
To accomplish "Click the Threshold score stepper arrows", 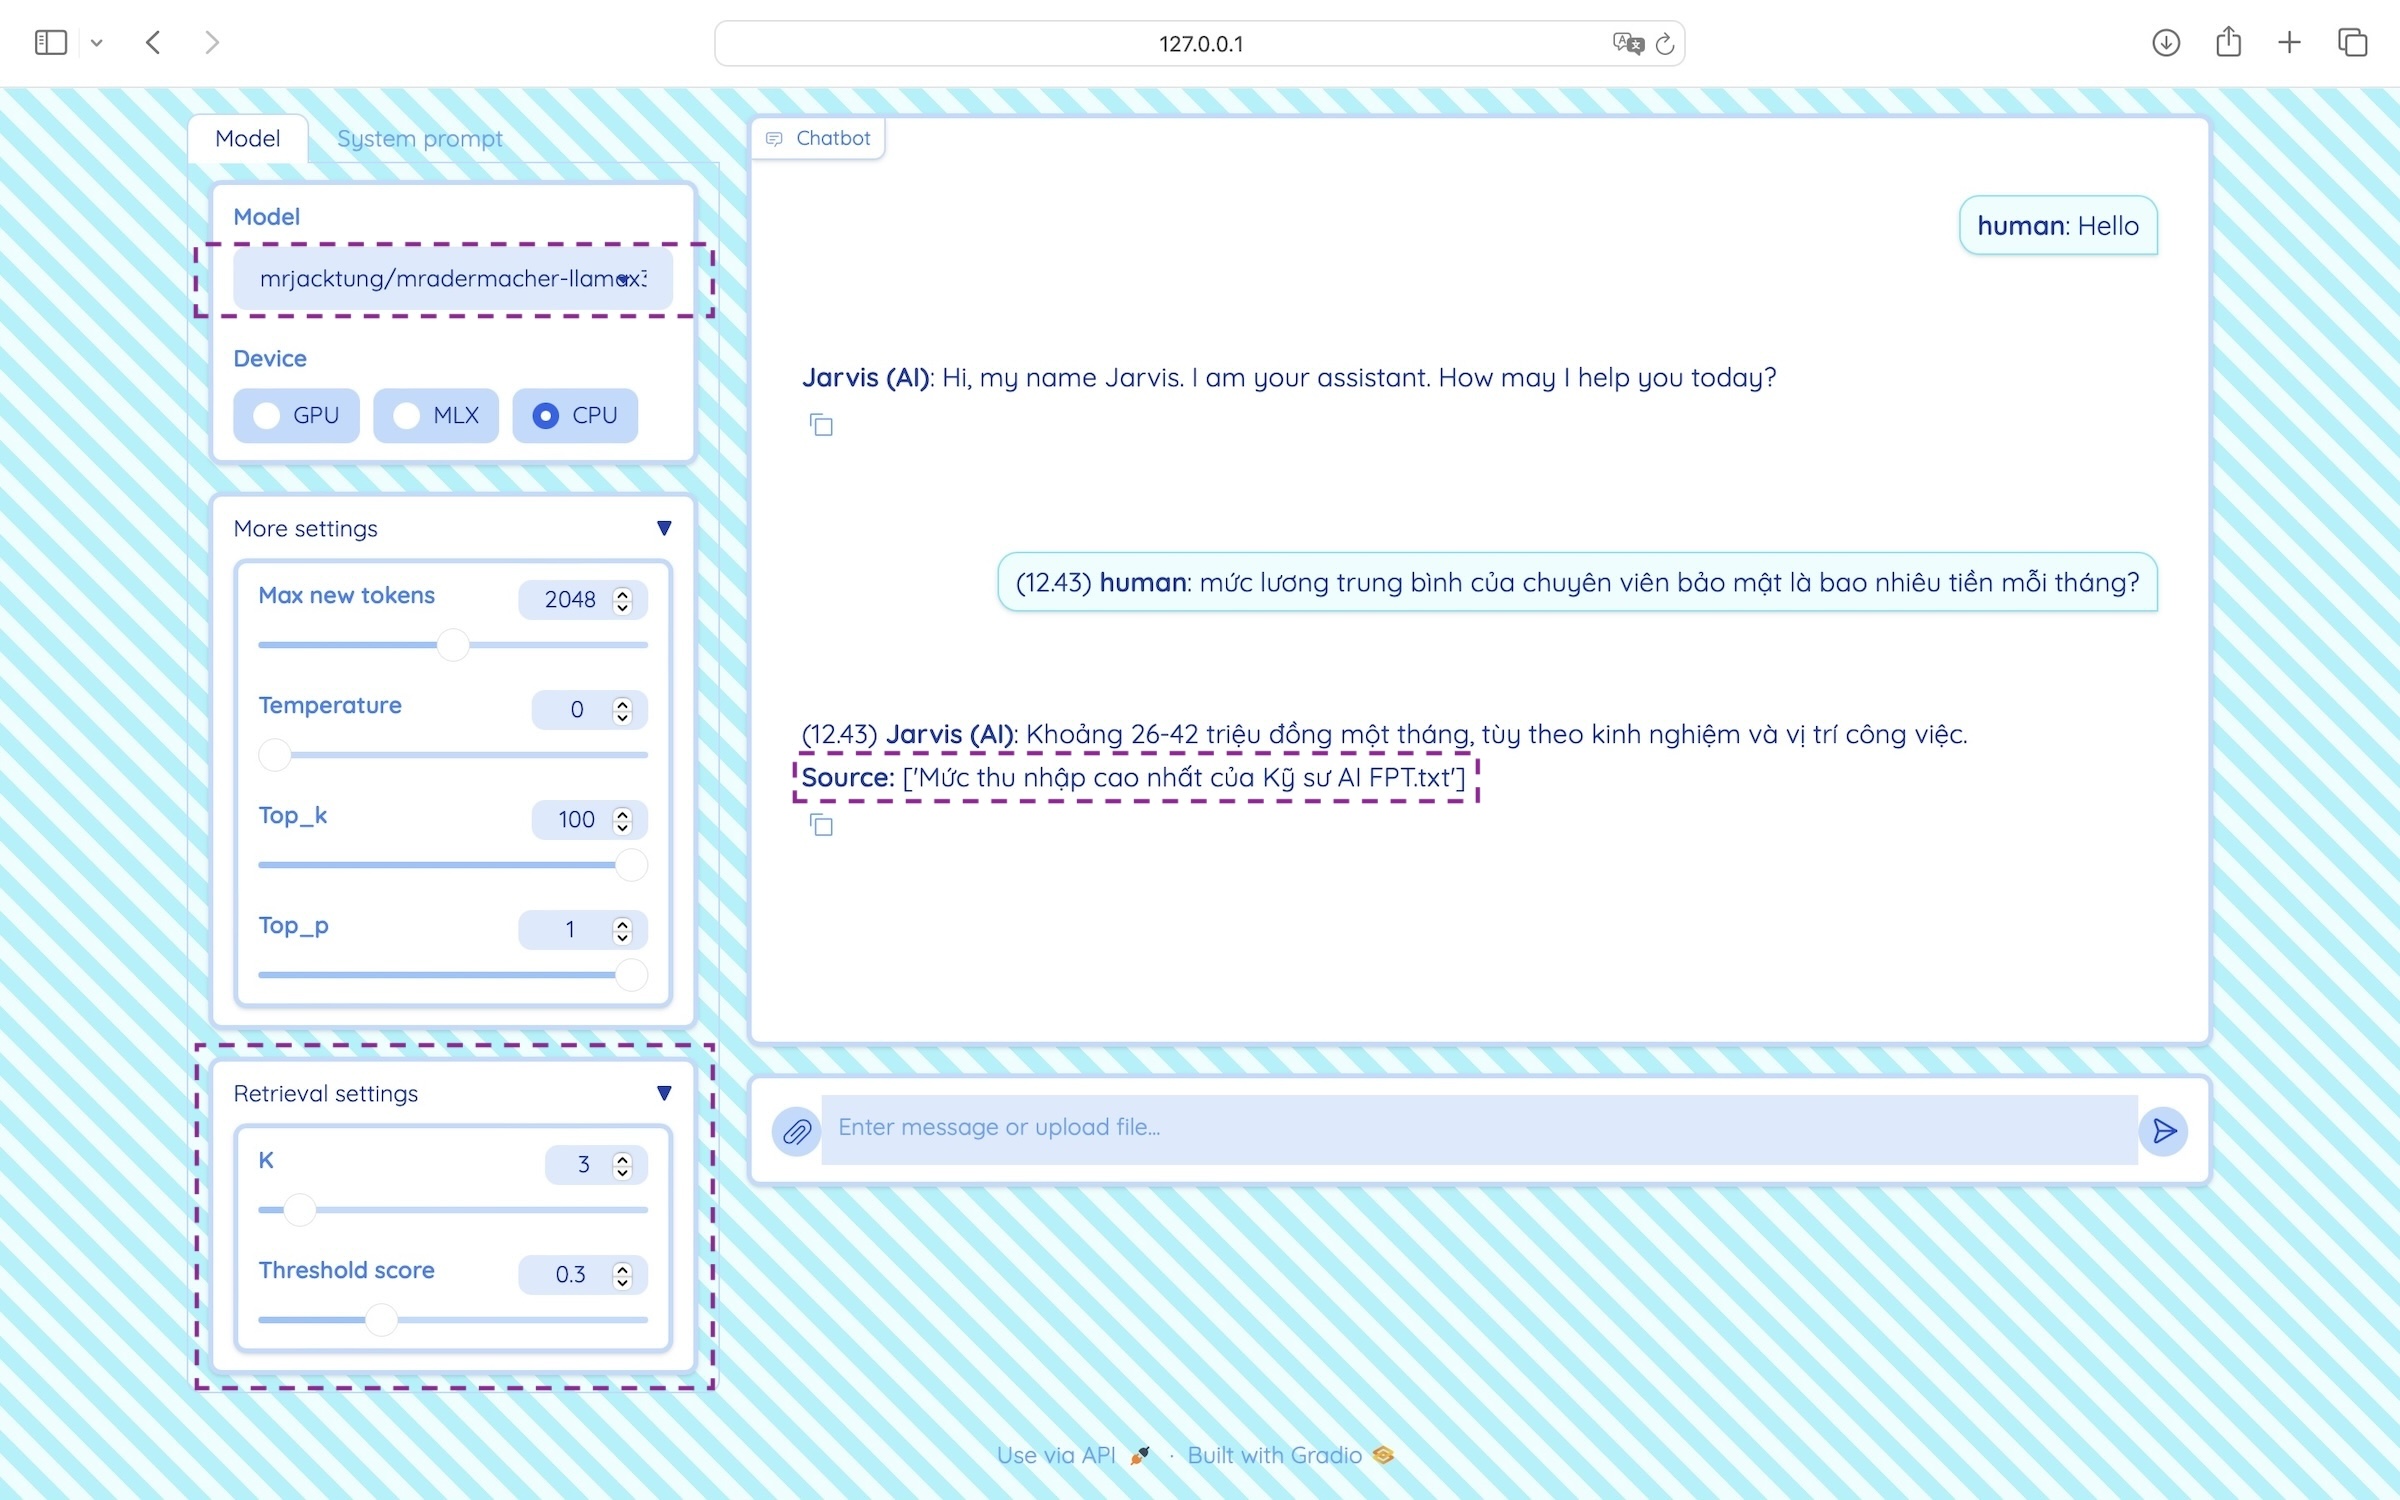I will [x=623, y=1274].
